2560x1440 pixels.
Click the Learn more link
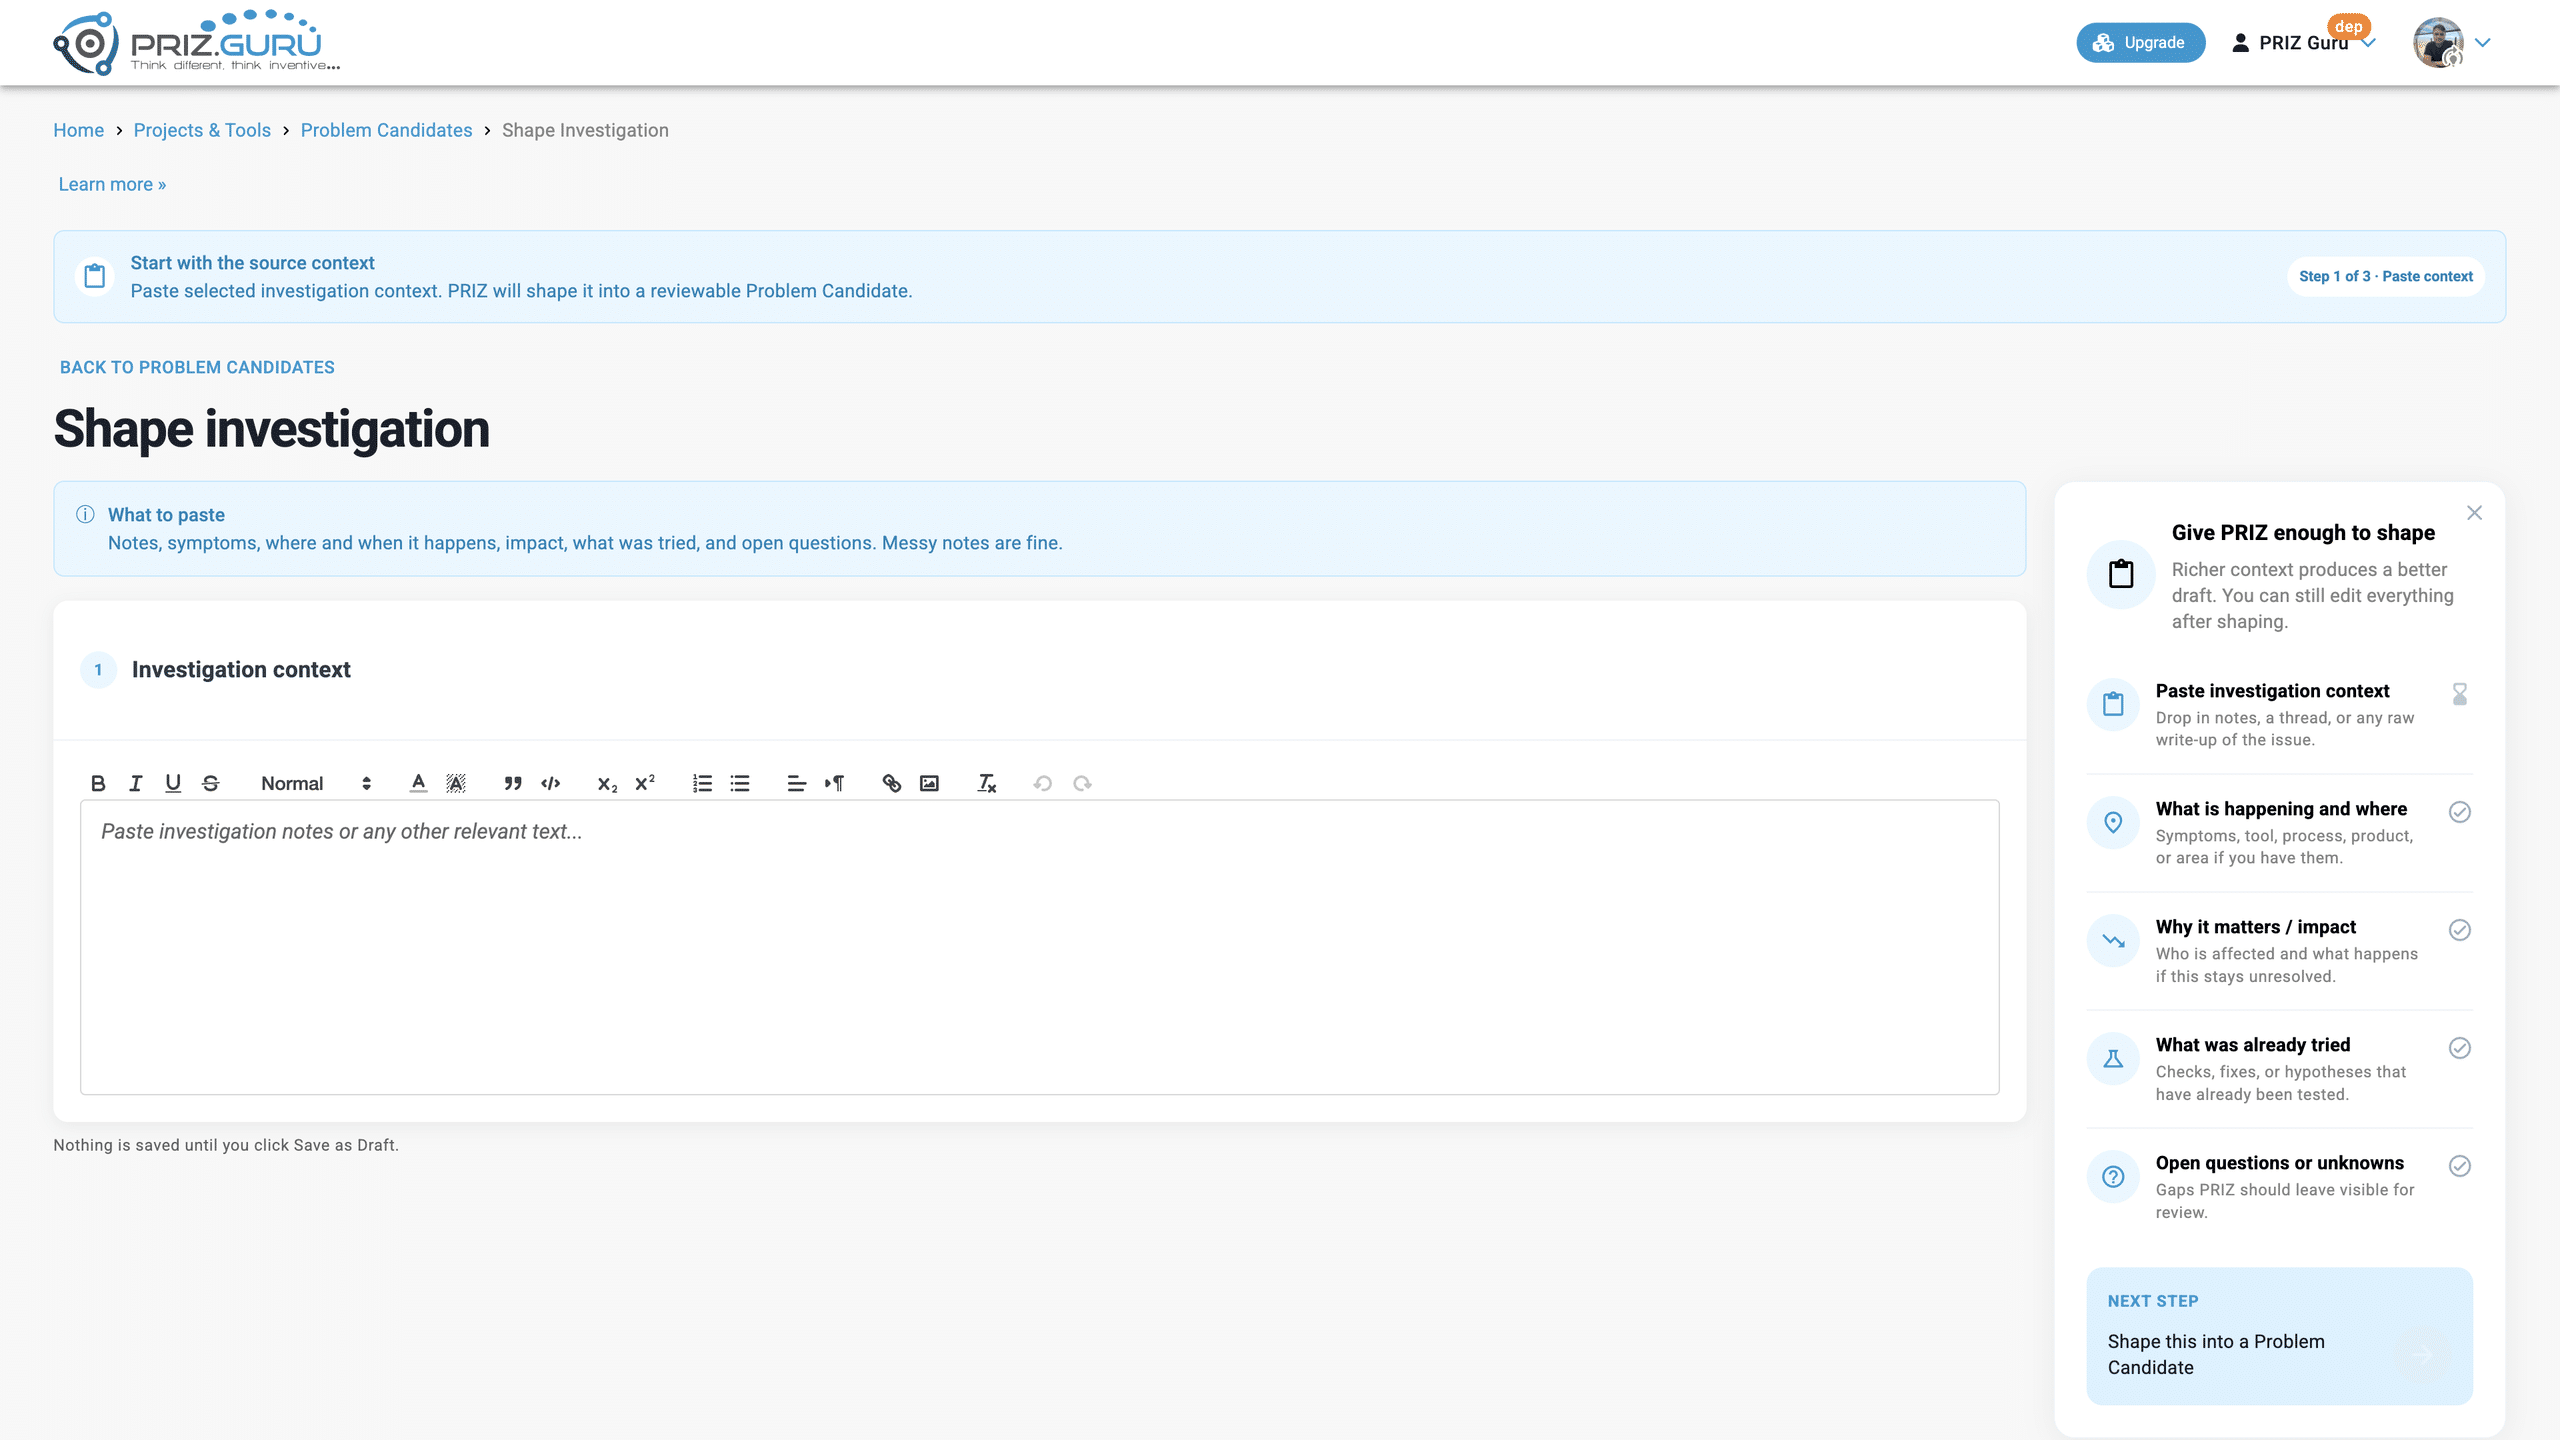(112, 184)
